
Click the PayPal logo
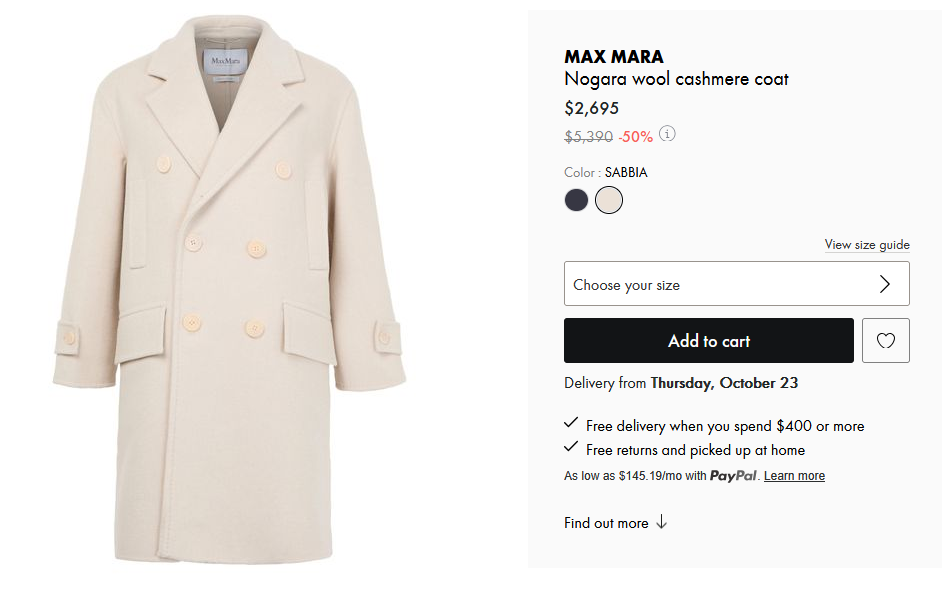pyautogui.click(x=733, y=476)
